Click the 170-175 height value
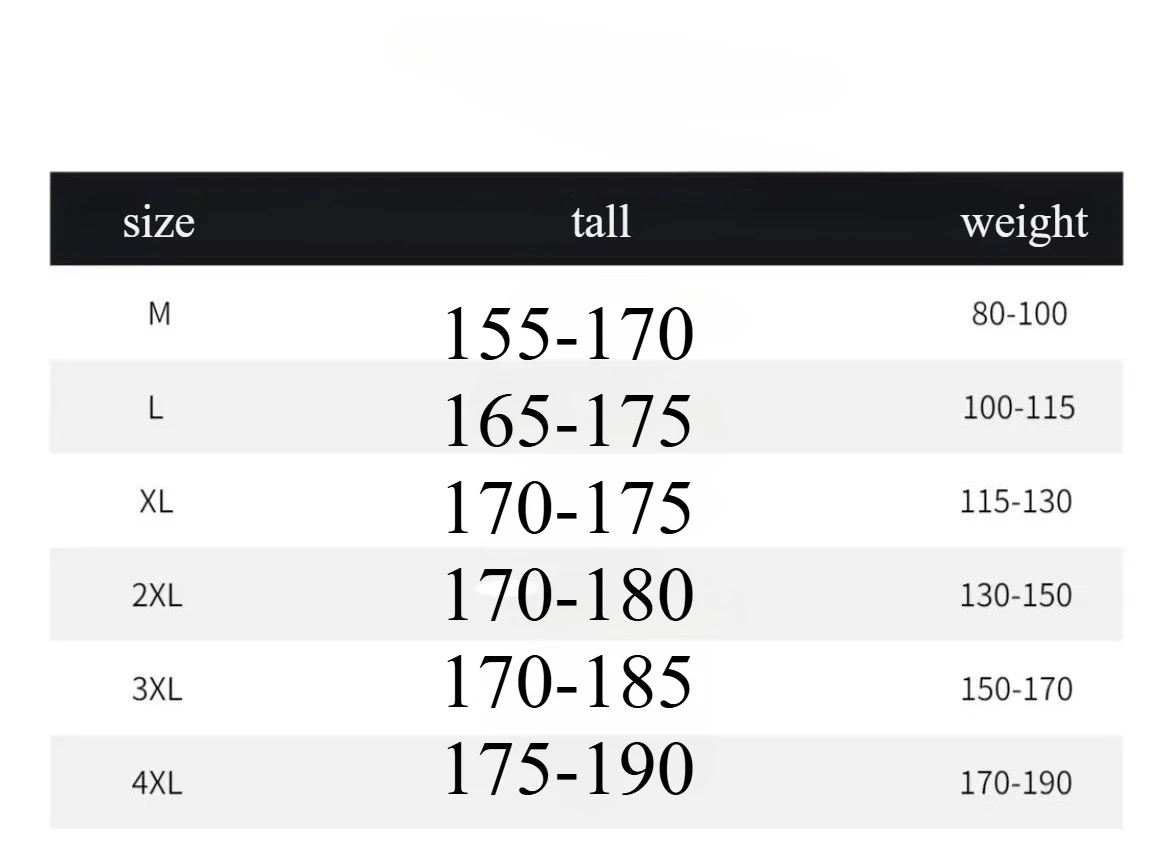The width and height of the screenshot is (1170, 864). coord(567,507)
